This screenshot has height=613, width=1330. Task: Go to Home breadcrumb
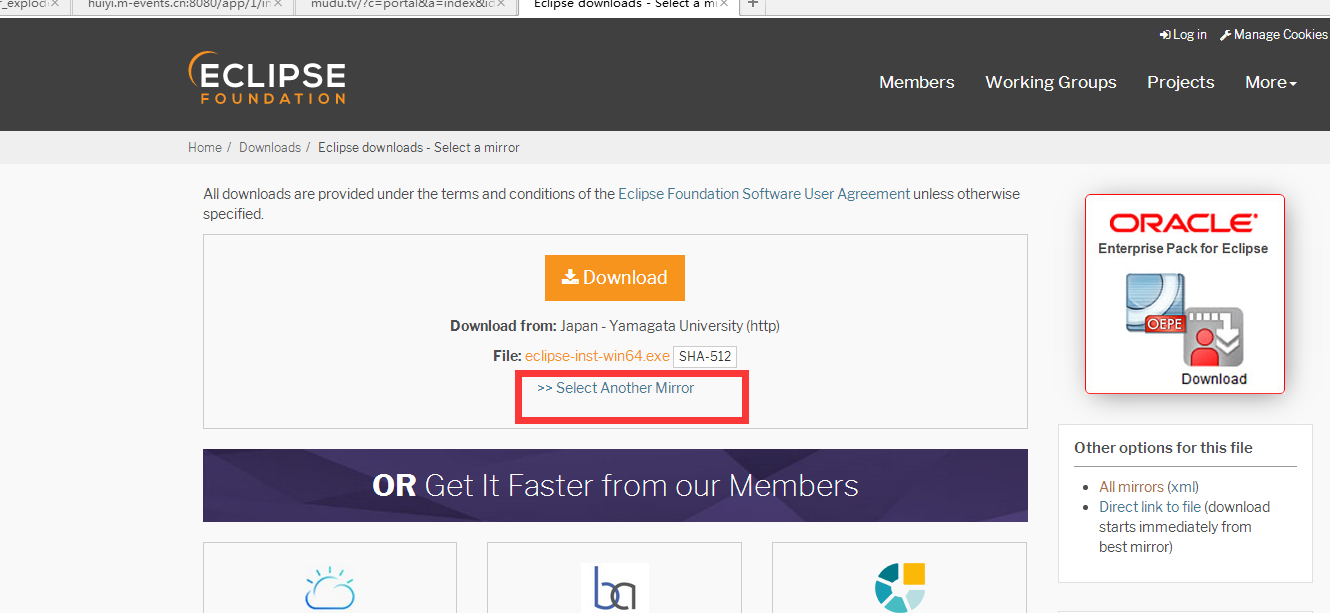(x=205, y=147)
